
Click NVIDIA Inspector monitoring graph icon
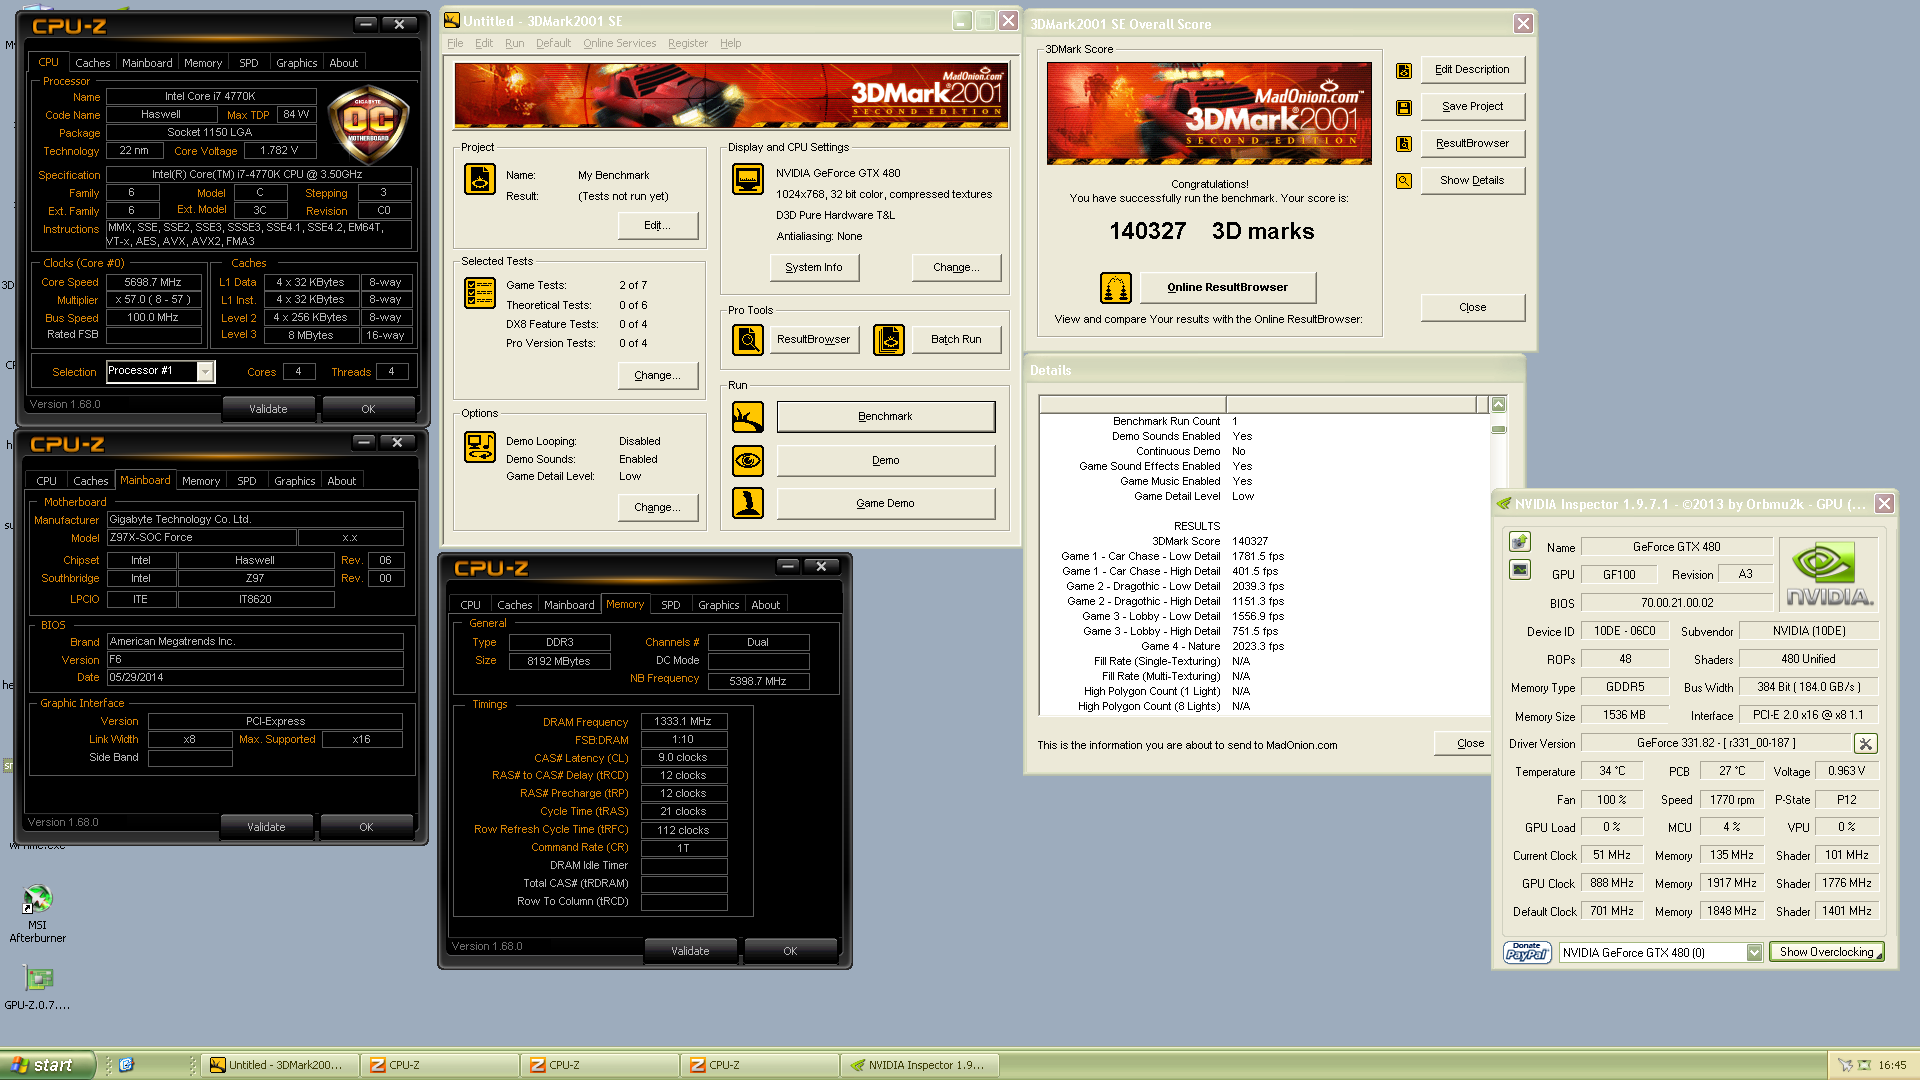point(1520,570)
